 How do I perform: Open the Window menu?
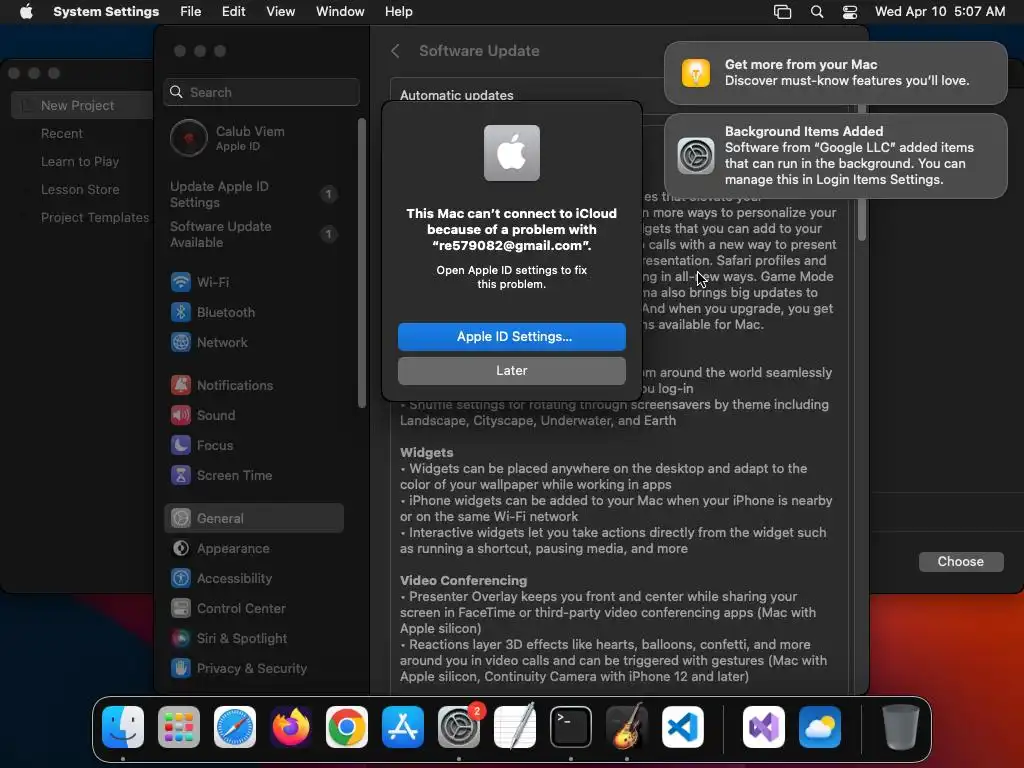click(x=340, y=12)
